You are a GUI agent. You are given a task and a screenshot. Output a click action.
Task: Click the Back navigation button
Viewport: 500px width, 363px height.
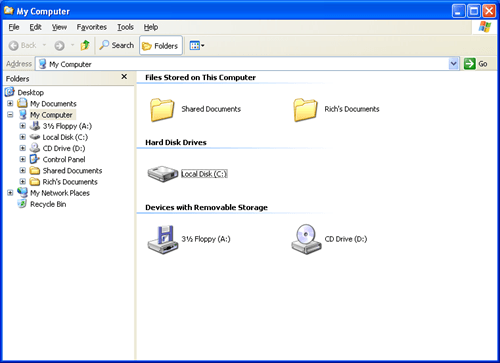(x=22, y=45)
